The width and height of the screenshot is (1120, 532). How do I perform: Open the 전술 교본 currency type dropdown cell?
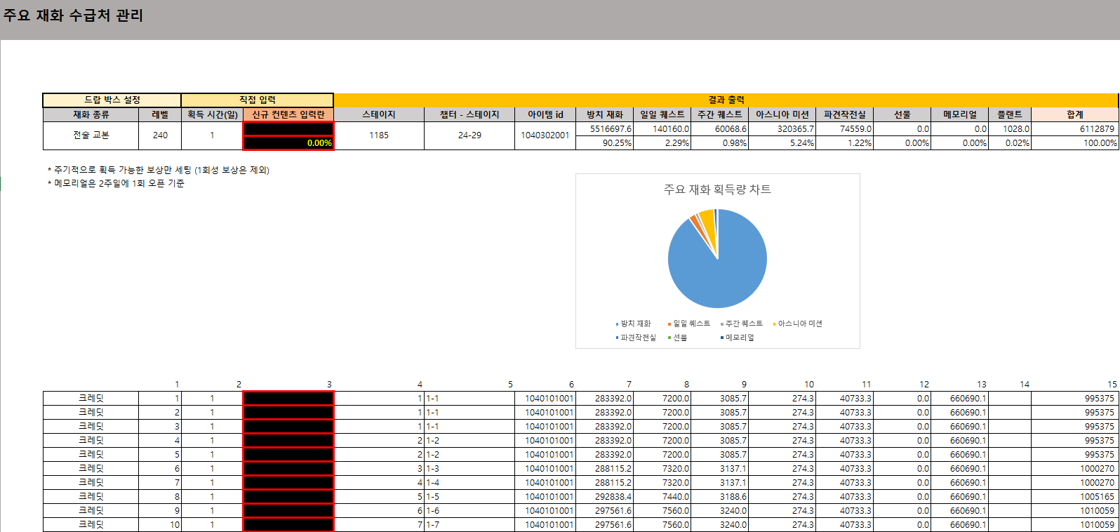point(91,136)
